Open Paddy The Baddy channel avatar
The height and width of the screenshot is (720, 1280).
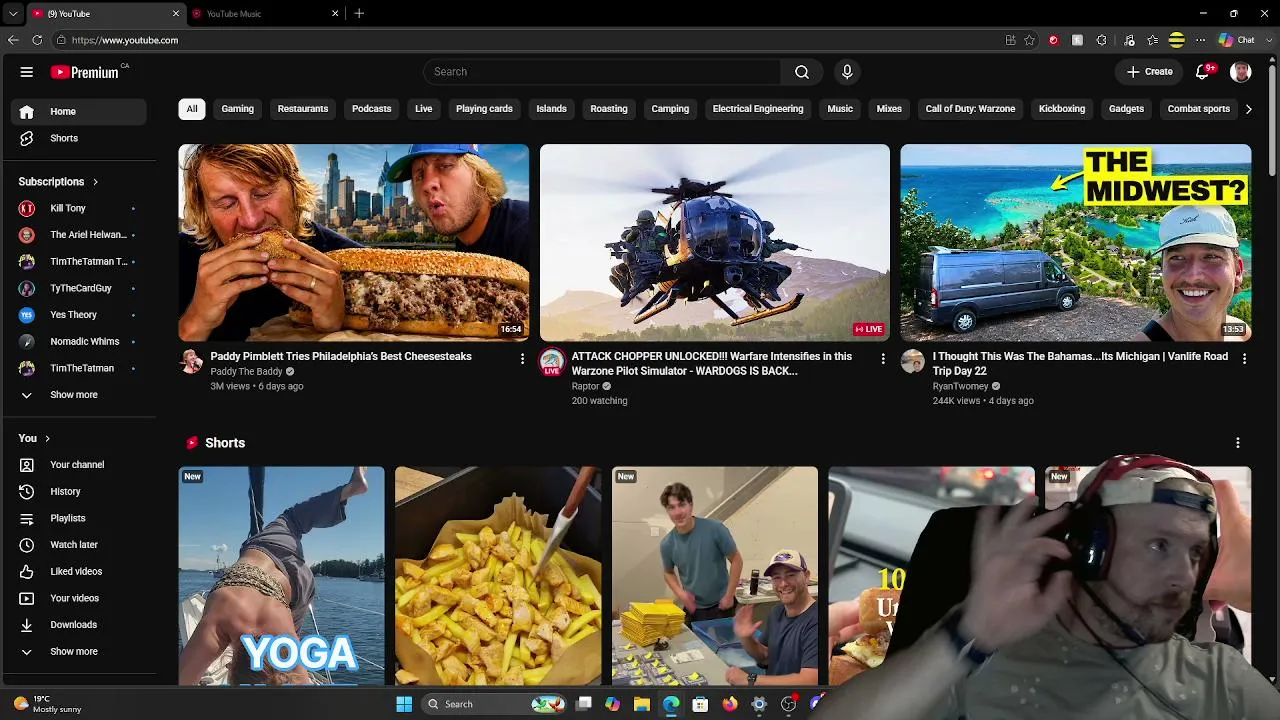[x=191, y=361]
